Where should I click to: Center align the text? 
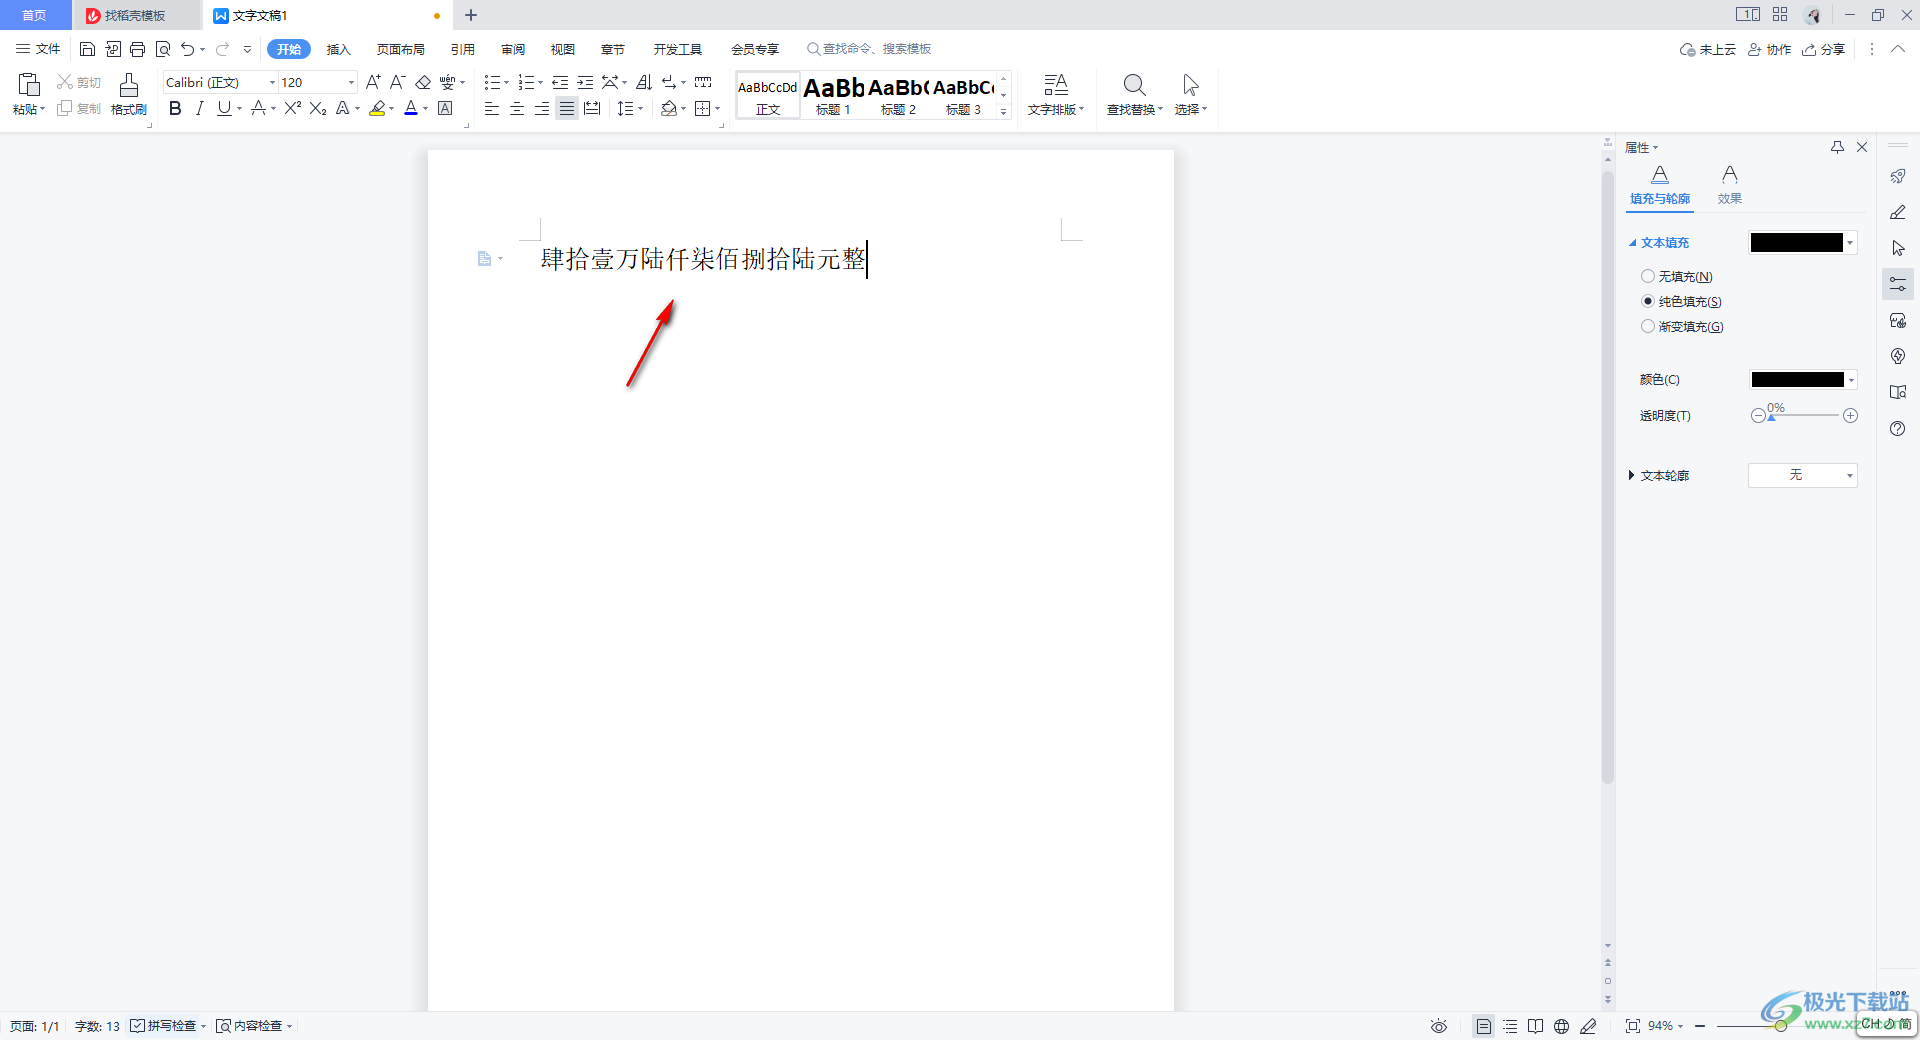tap(517, 108)
